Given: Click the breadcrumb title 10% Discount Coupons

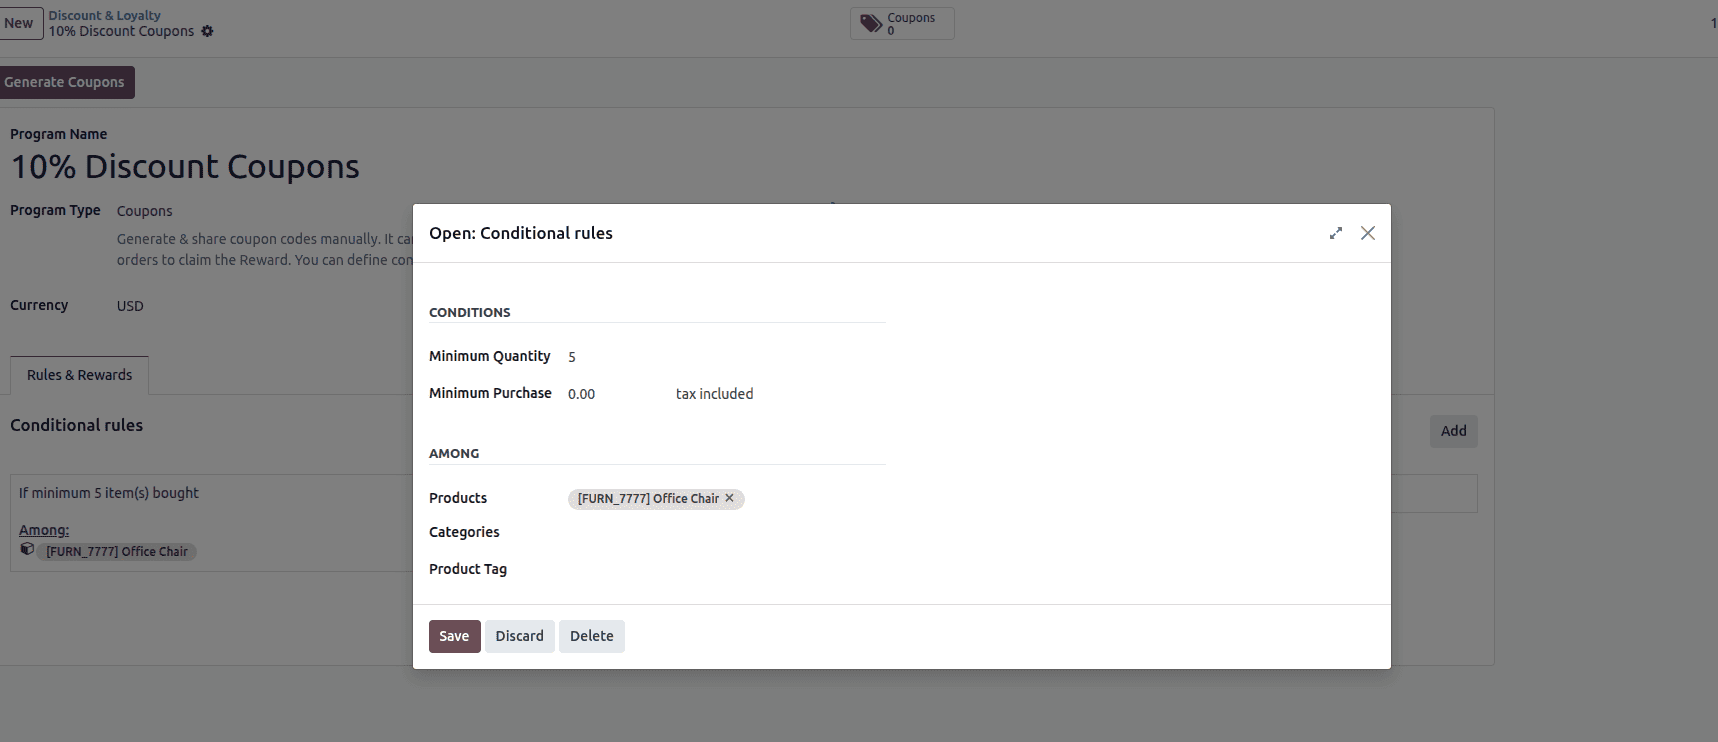Looking at the screenshot, I should [121, 31].
